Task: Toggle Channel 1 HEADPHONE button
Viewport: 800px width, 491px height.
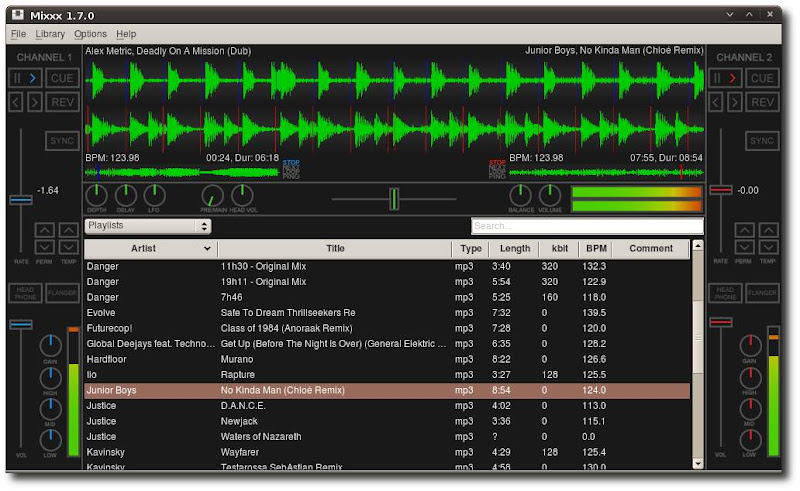Action: [x=26, y=293]
